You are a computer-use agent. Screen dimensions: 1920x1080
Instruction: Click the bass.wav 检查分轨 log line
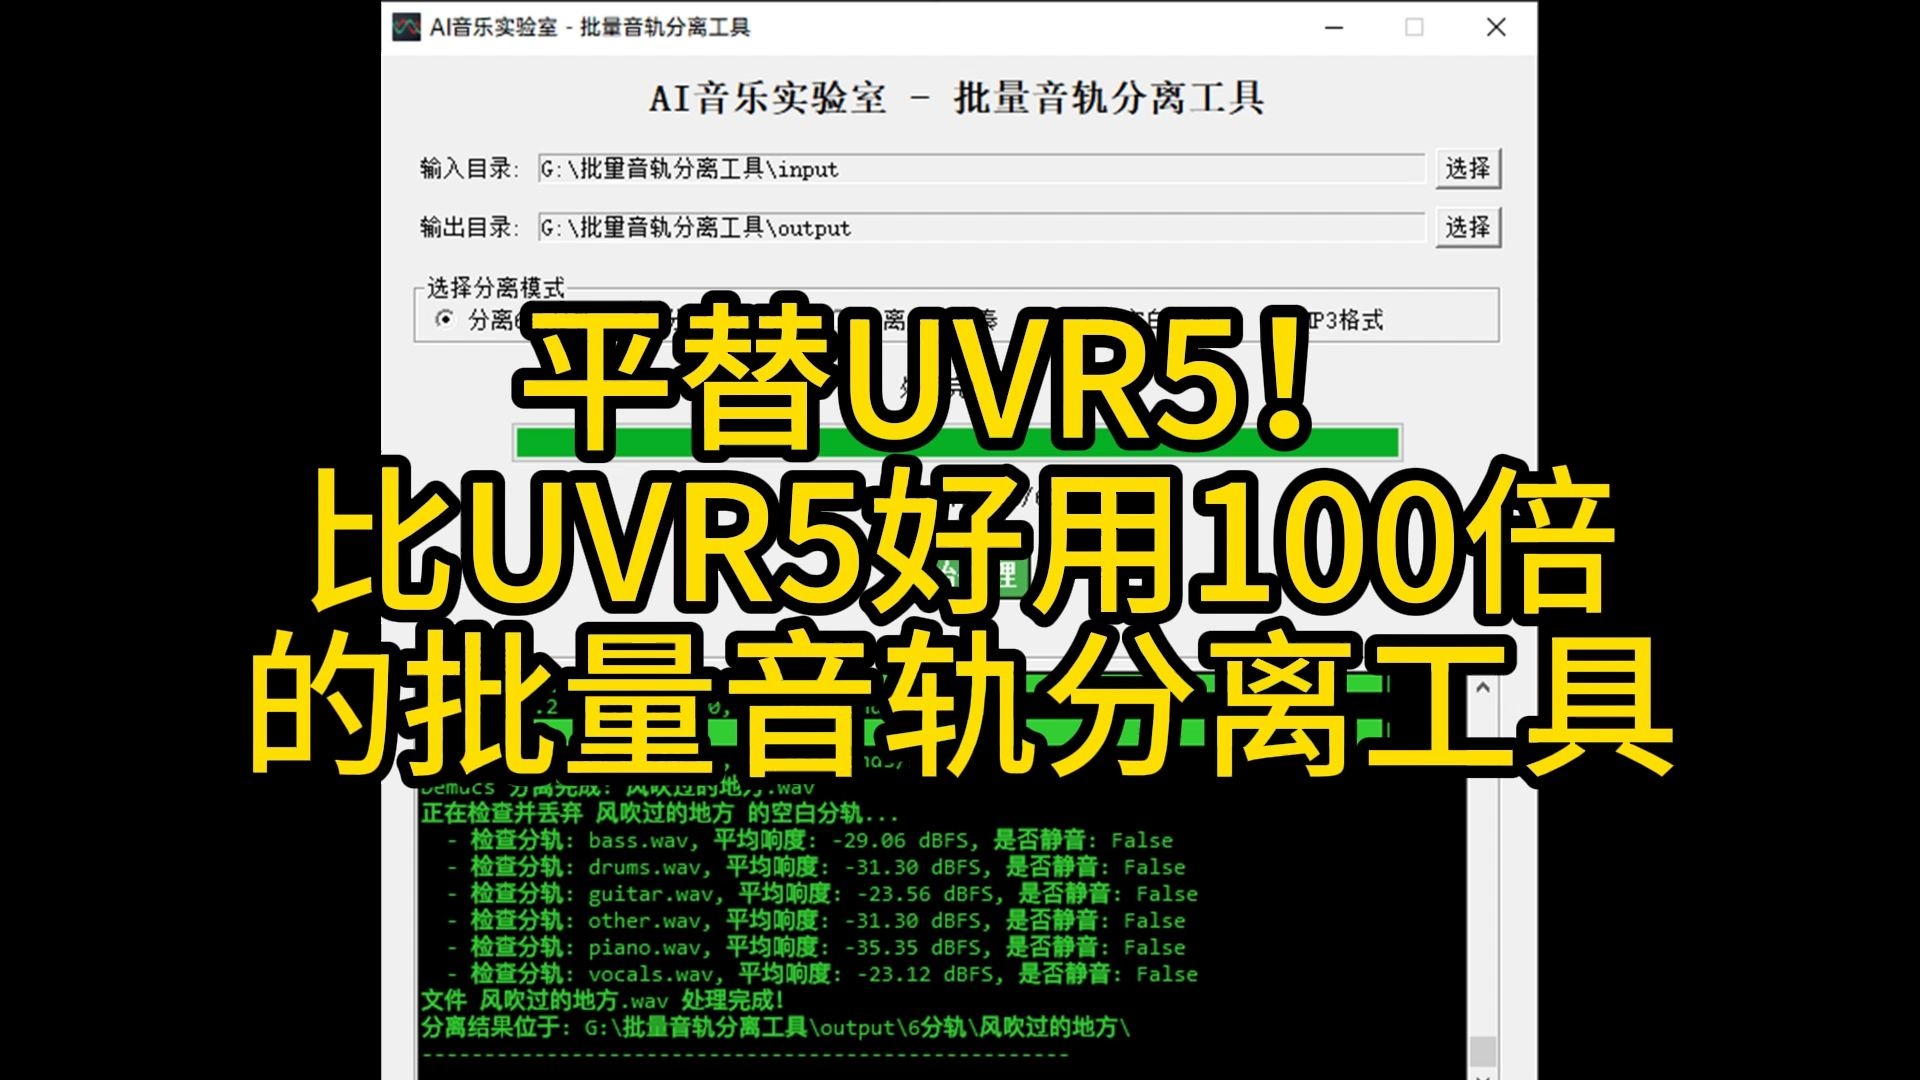coord(809,841)
